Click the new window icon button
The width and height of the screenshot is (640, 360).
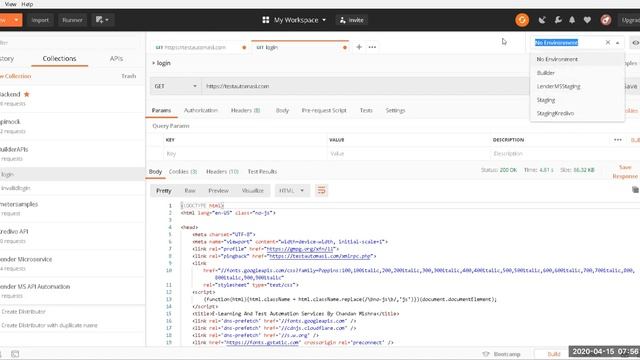[x=102, y=20]
